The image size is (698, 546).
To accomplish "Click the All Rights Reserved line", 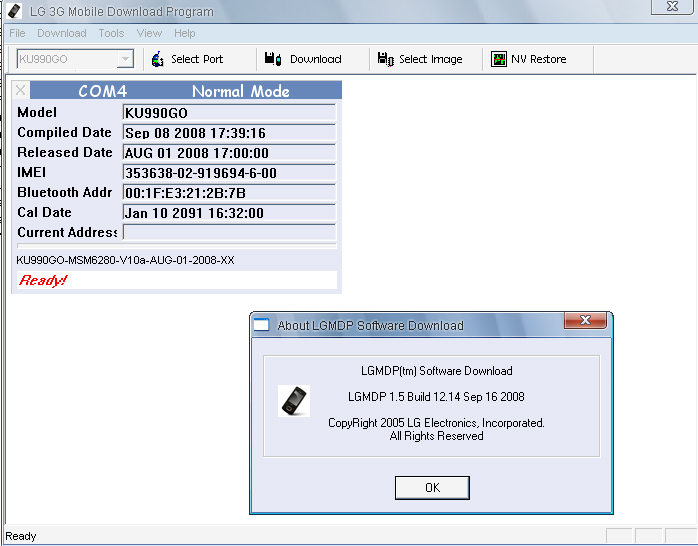I will pyautogui.click(x=436, y=436).
